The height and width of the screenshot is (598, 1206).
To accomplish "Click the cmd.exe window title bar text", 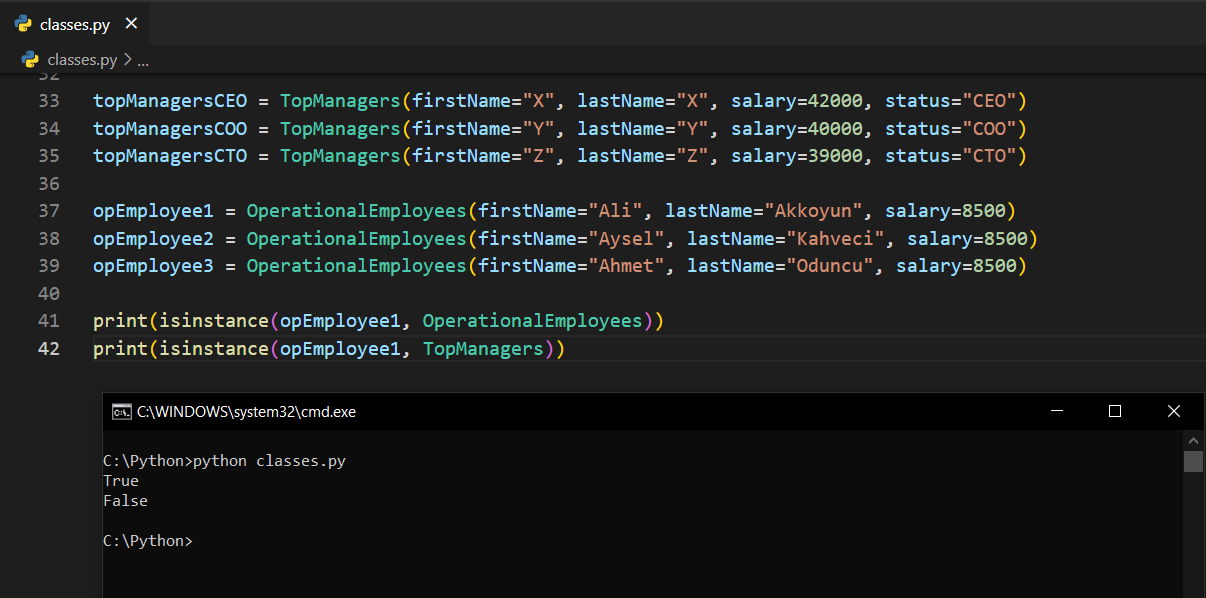I will pos(246,411).
